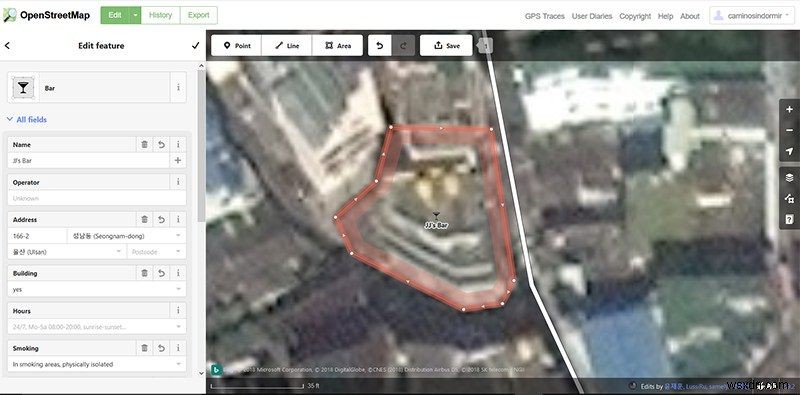Open the Edit dropdown arrow
Viewport: 800px width, 395px height.
point(135,15)
